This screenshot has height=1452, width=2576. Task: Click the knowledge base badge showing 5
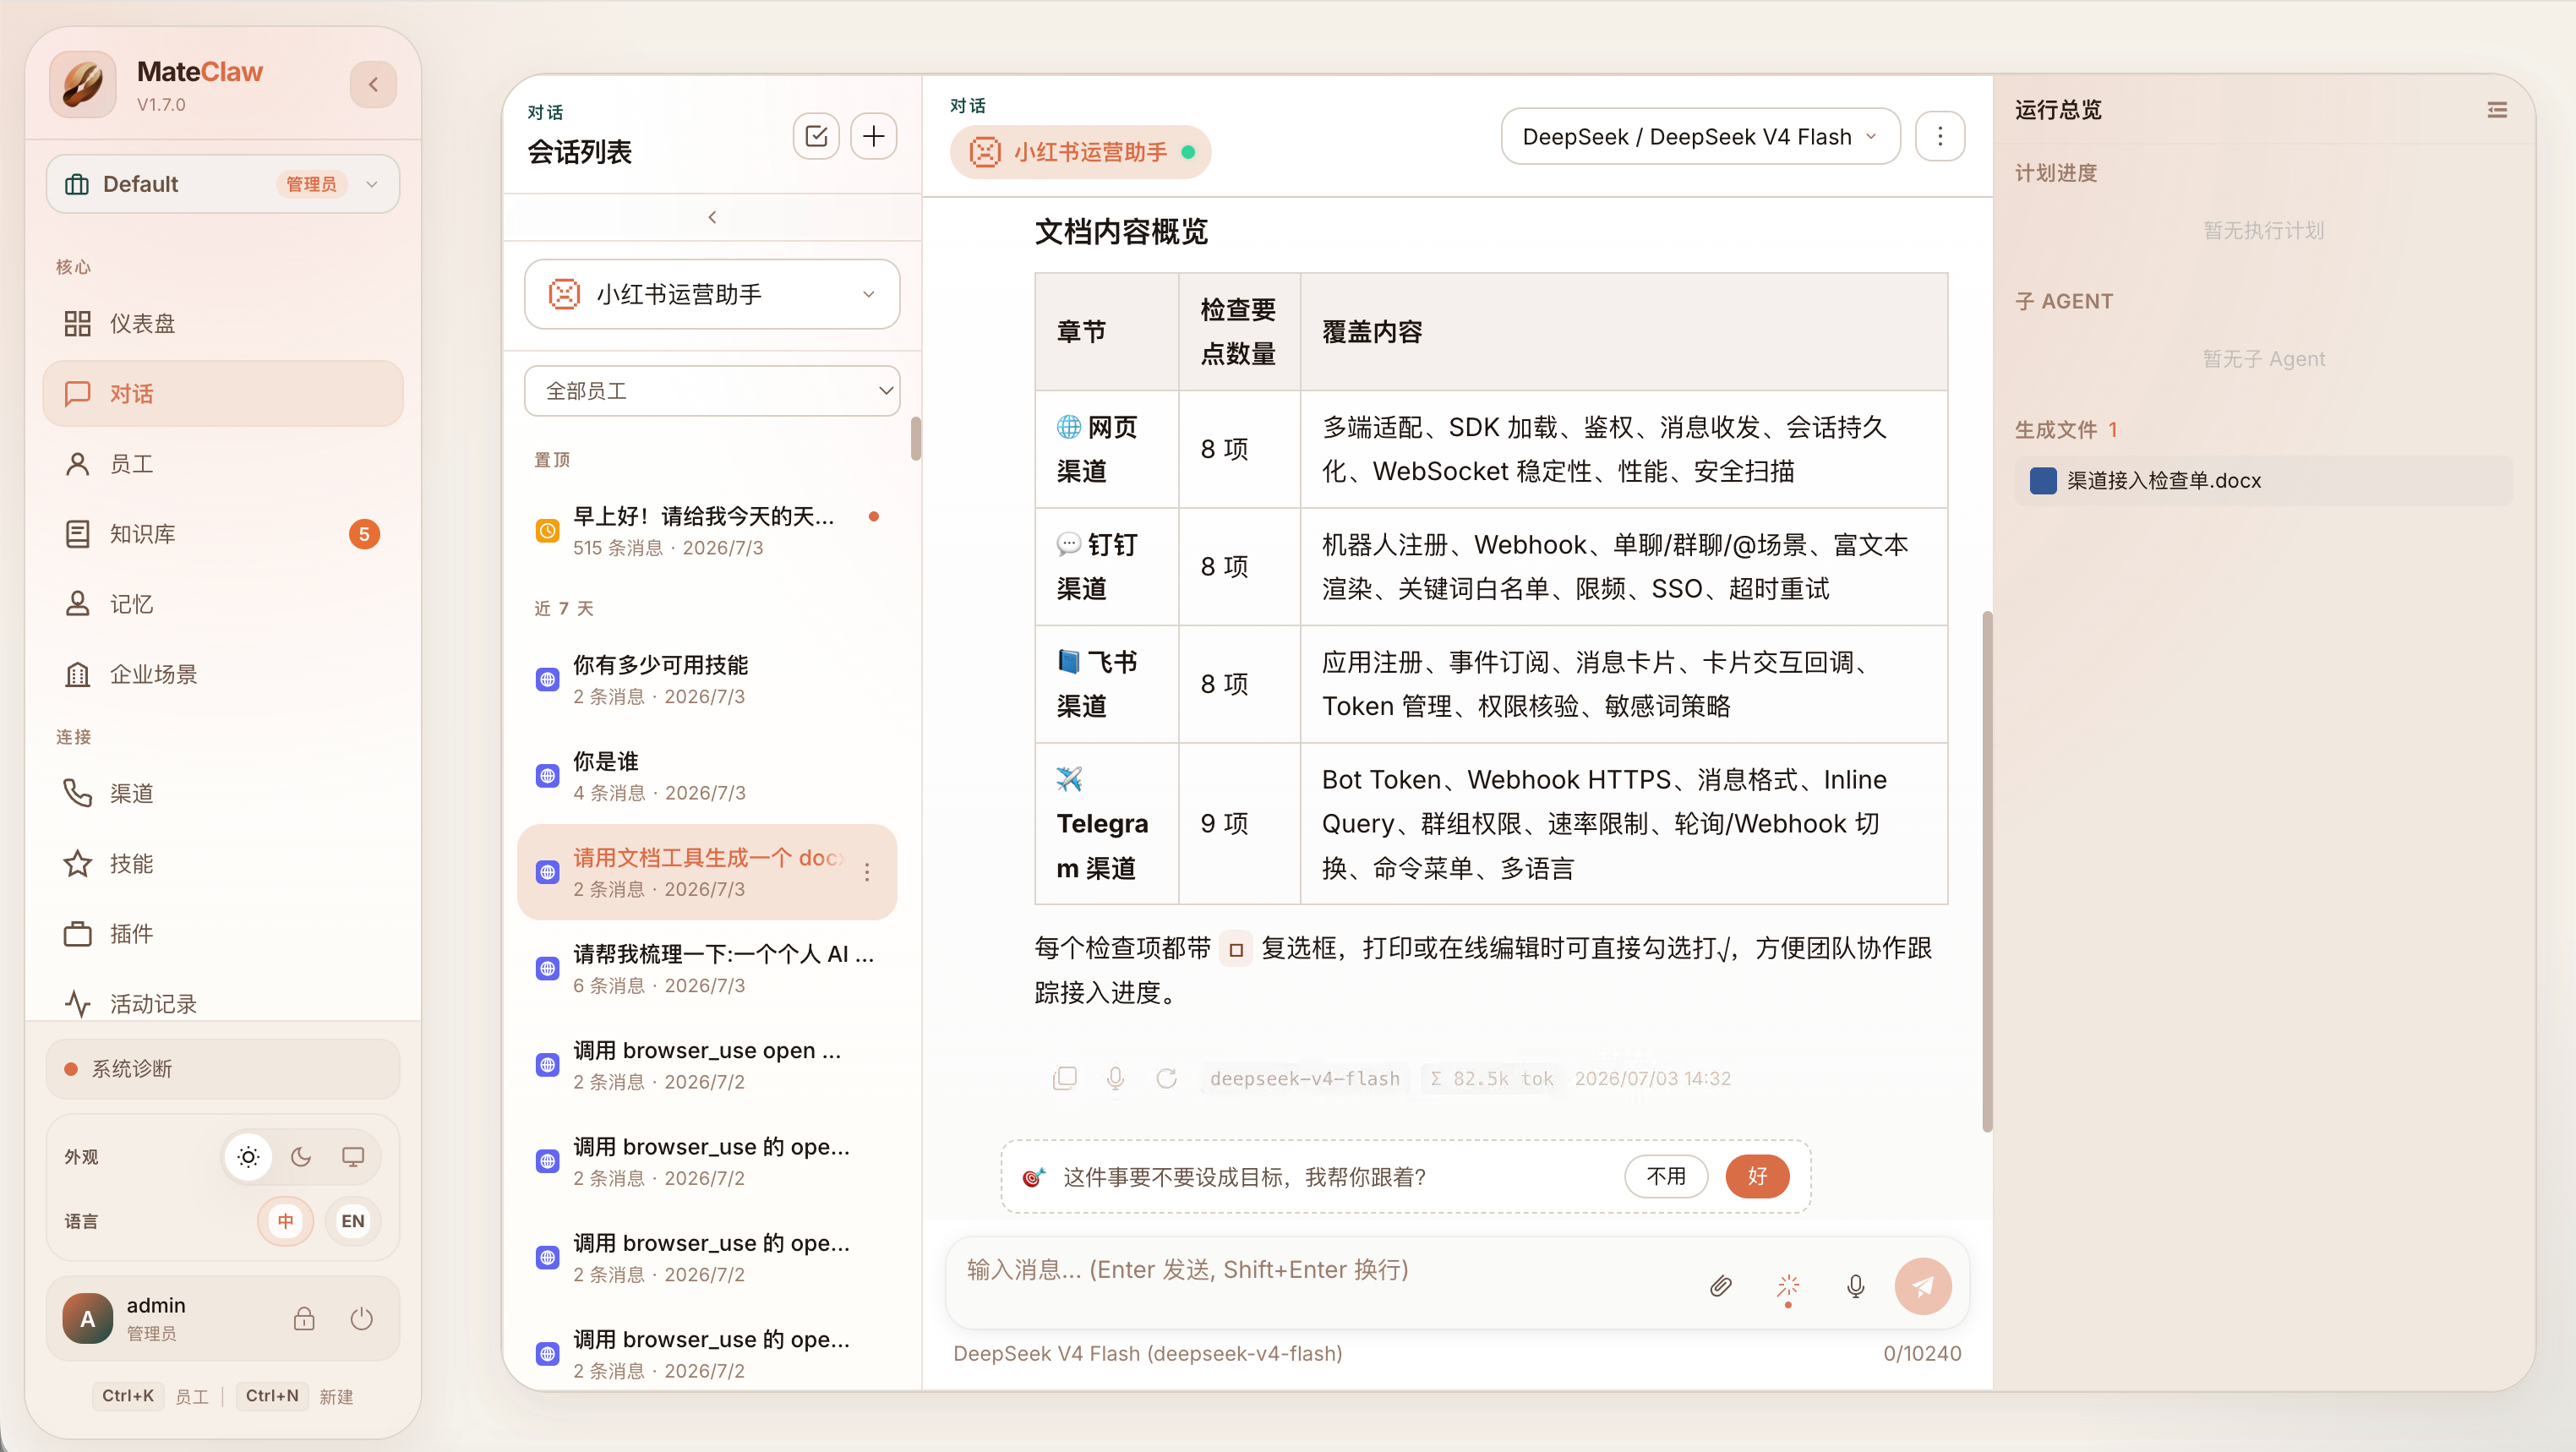pos(364,533)
